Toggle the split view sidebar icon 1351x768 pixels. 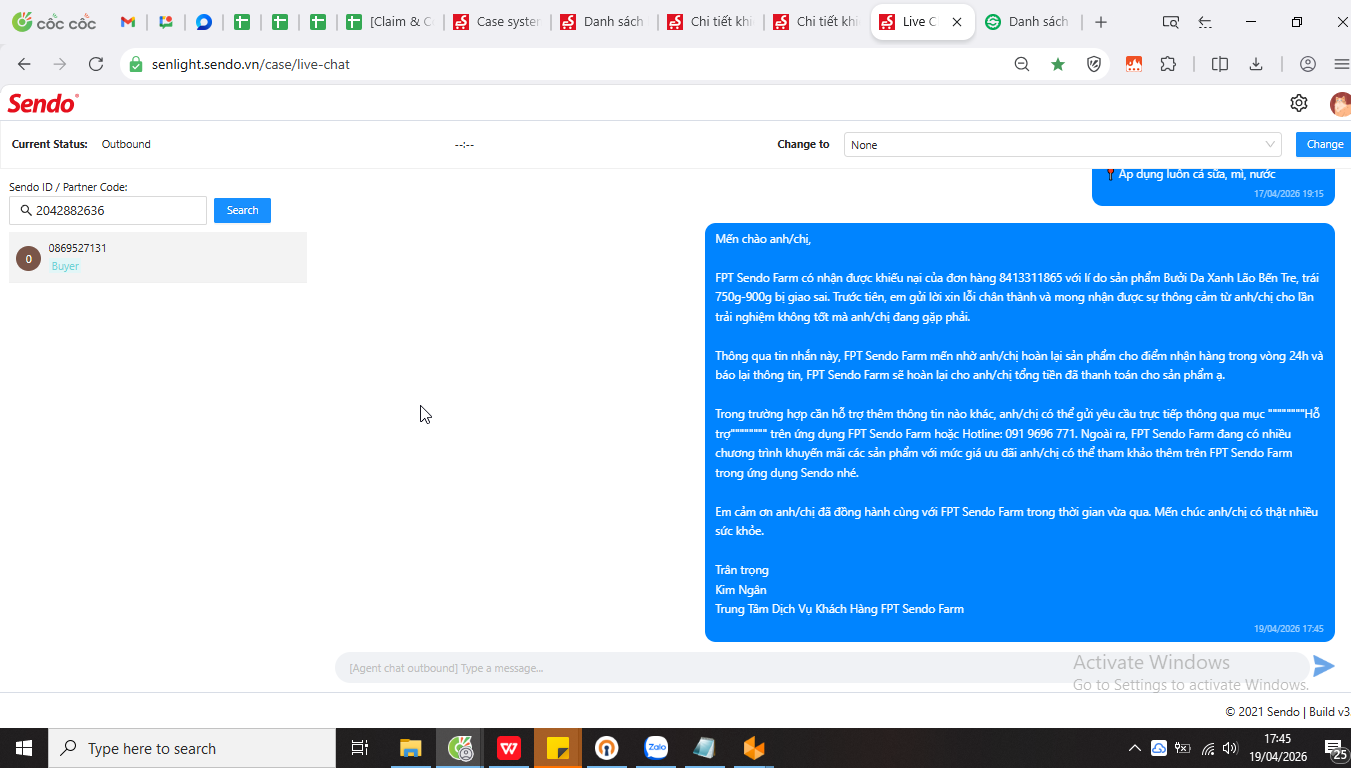coord(1220,64)
